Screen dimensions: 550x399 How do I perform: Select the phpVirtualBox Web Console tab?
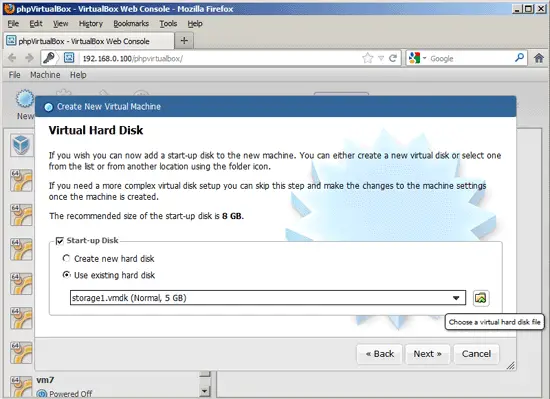pyautogui.click(x=89, y=41)
